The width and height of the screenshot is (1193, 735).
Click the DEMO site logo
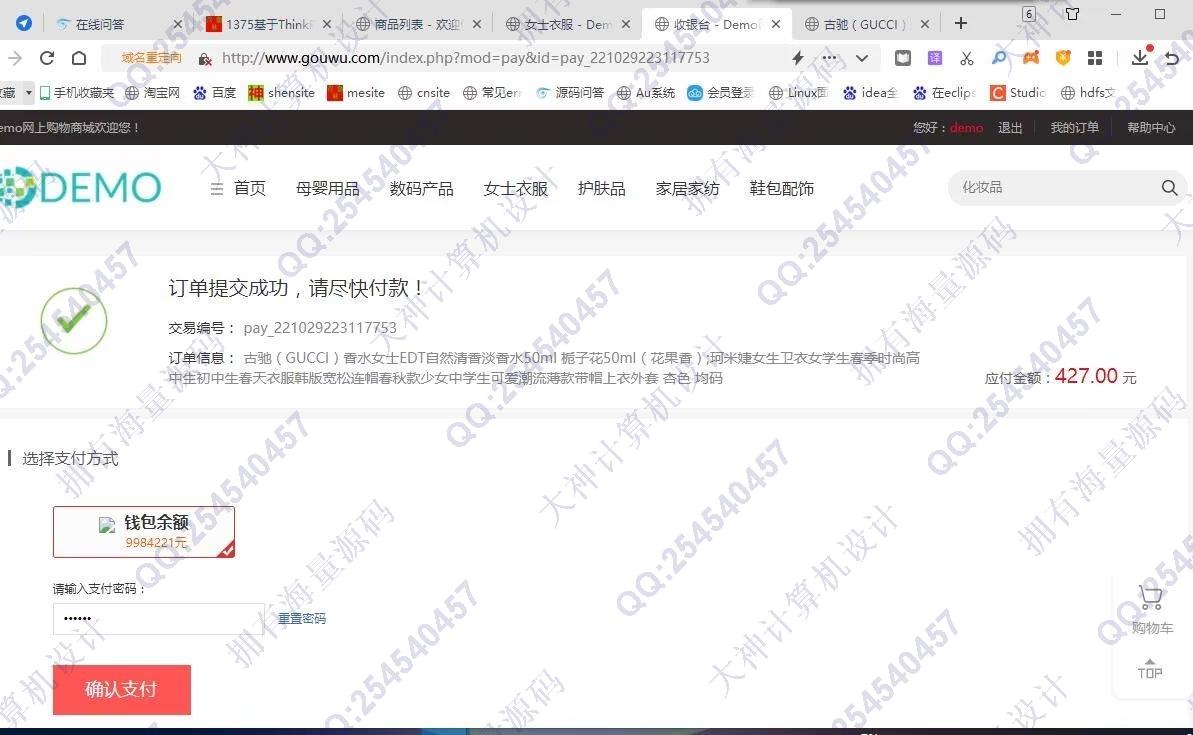click(x=81, y=187)
